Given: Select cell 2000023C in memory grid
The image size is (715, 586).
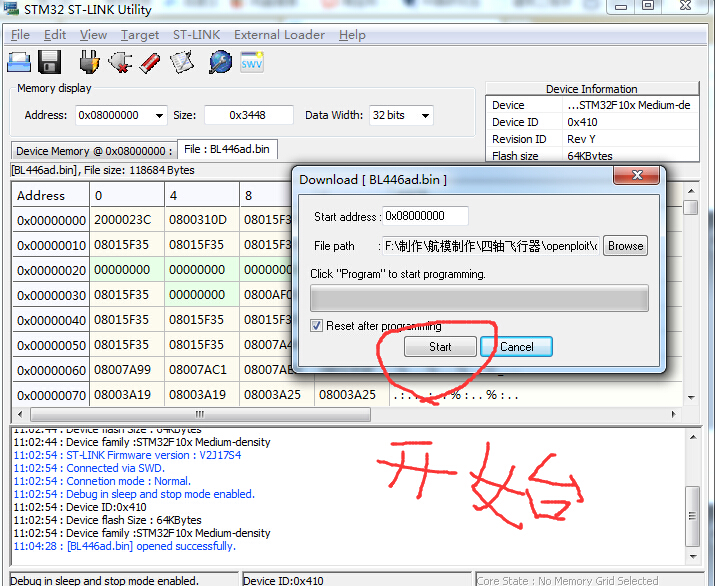Looking at the screenshot, I should [127, 220].
